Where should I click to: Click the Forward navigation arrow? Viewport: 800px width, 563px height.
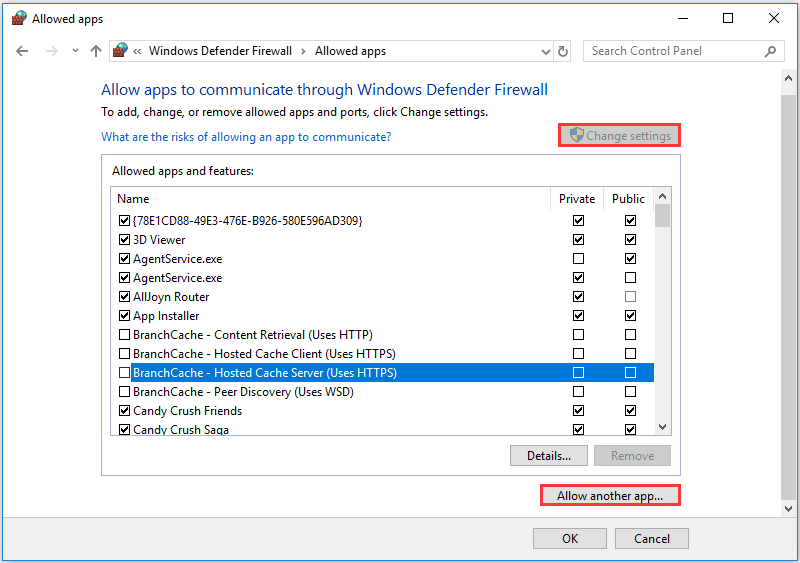tap(52, 51)
